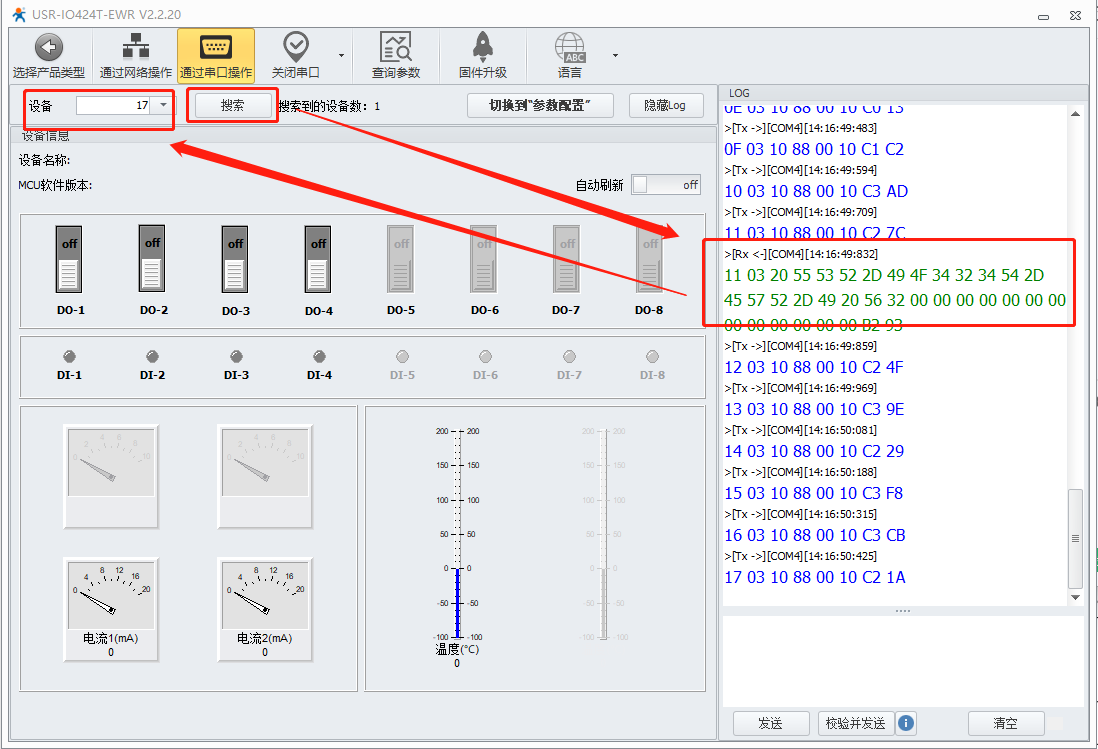Screen dimensions: 1098x749
Task: Click the DI-6 indicator light
Action: pos(485,356)
